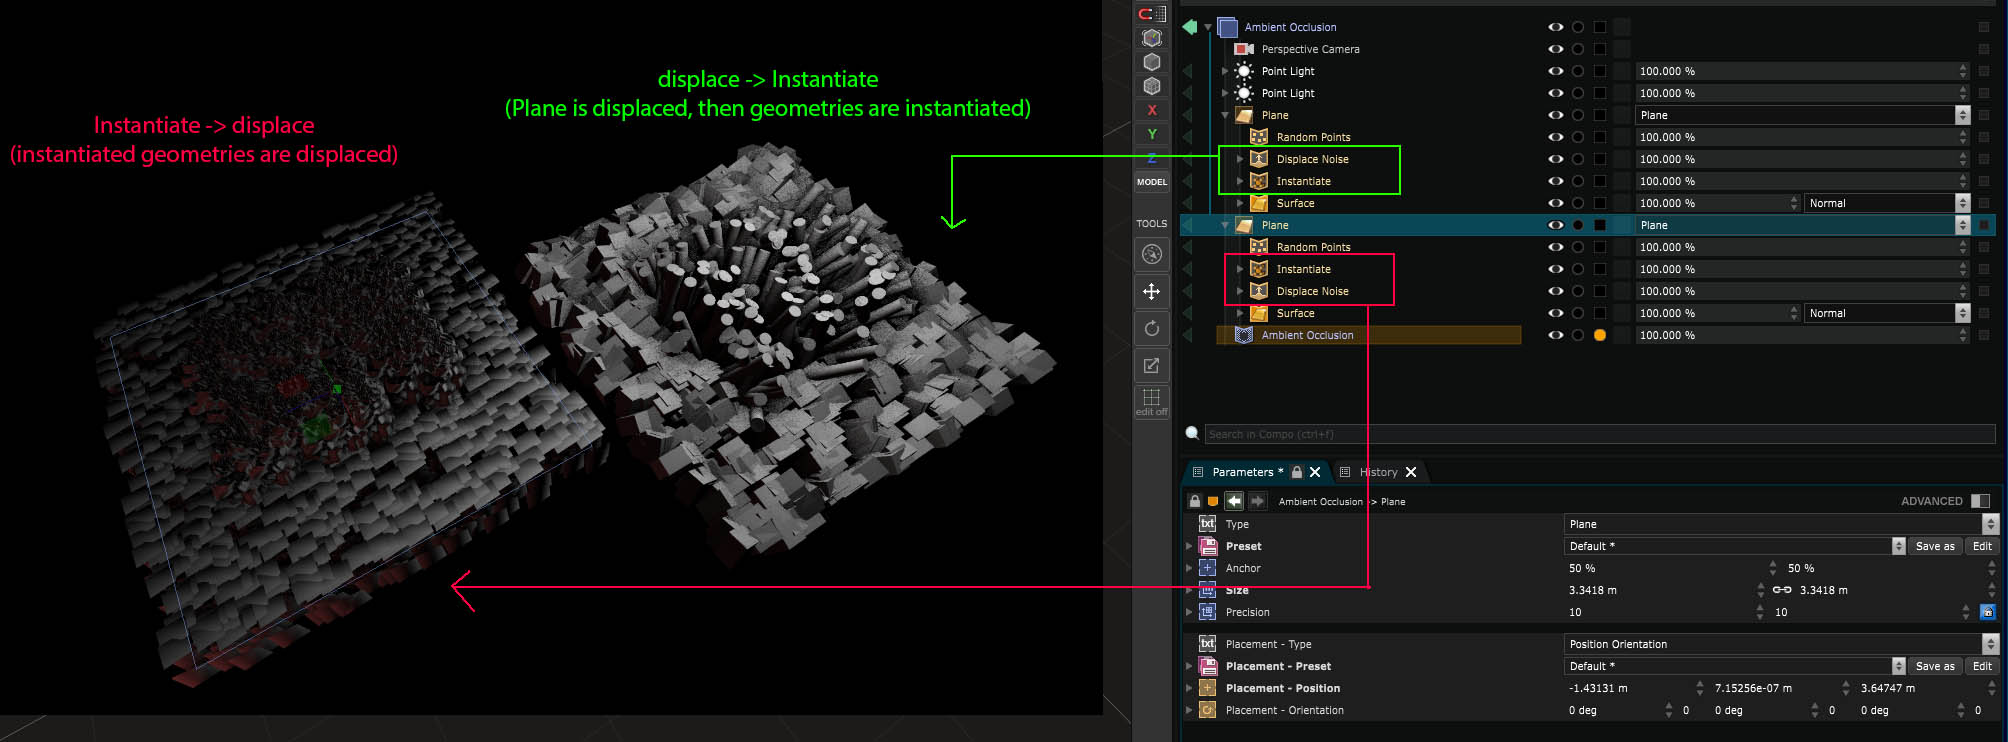Toggle visibility of Perspective Camera layer
The height and width of the screenshot is (742, 2008).
[1555, 49]
